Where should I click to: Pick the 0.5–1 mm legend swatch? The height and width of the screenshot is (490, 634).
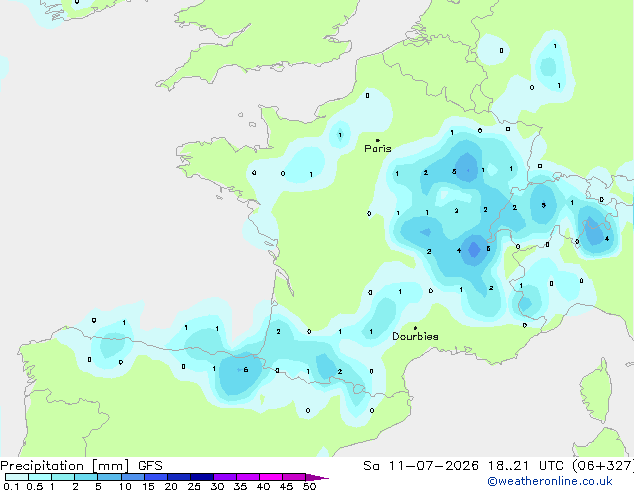(x=40, y=477)
